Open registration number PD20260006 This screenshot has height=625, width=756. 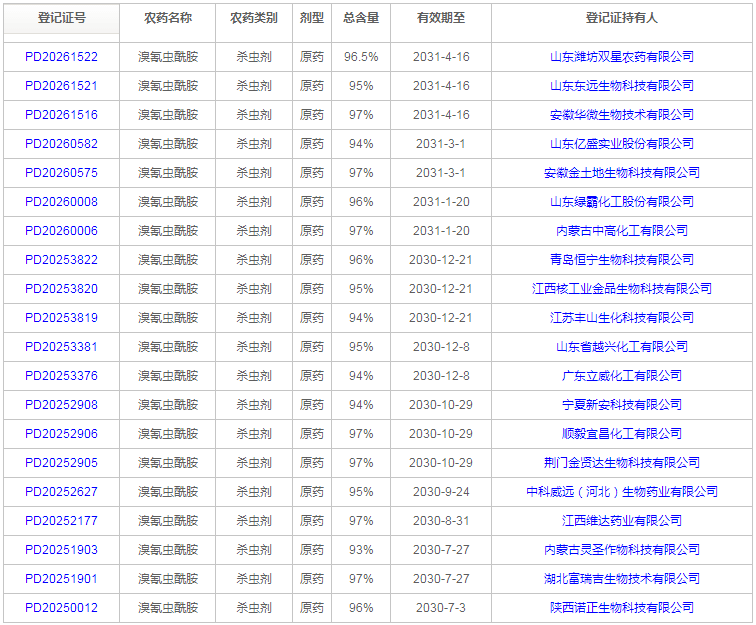(x=61, y=231)
